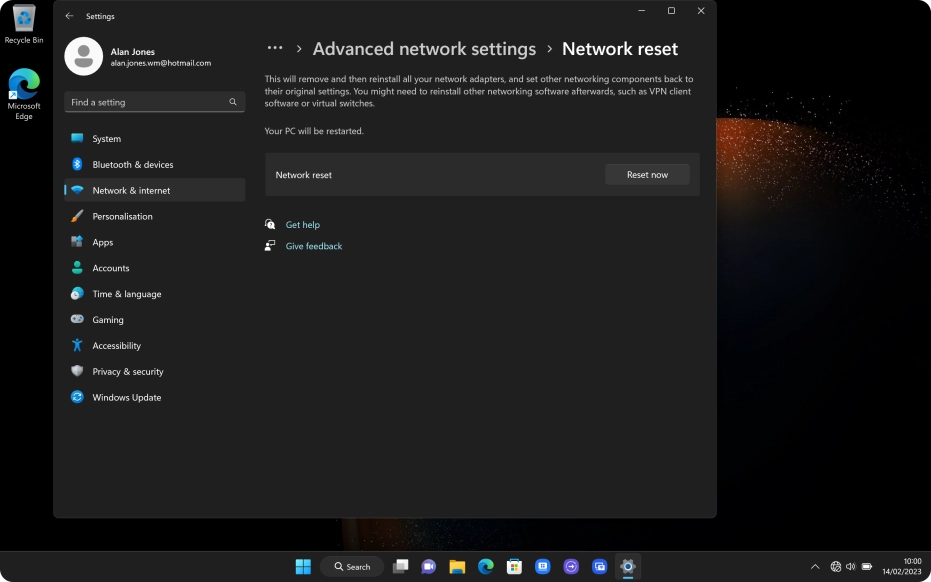
Task: Show hidden icons in system tray
Action: (x=815, y=567)
